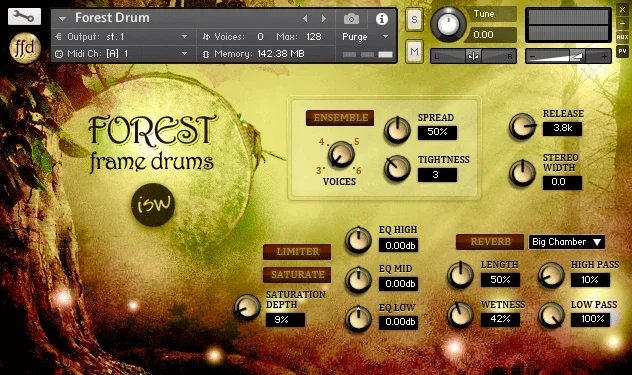
Task: Click the EQ MID 0.00db value
Action: tap(398, 284)
